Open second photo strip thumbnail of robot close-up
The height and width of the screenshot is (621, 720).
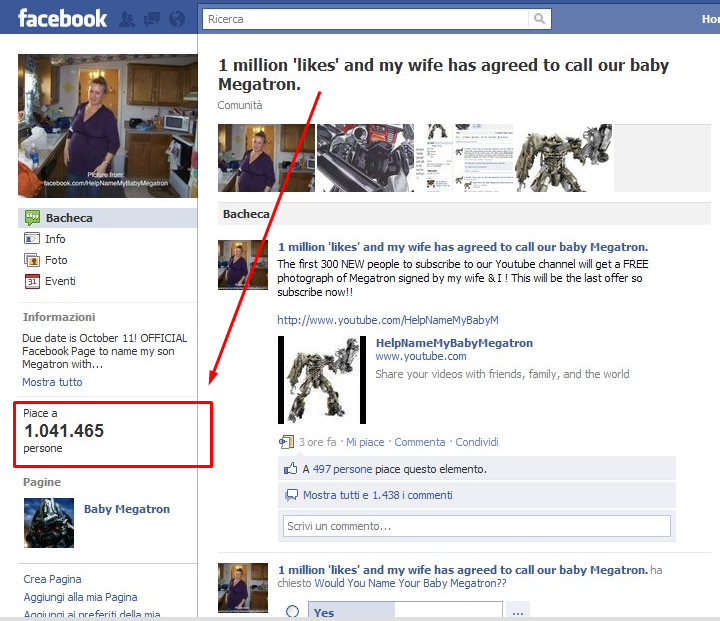coord(366,158)
